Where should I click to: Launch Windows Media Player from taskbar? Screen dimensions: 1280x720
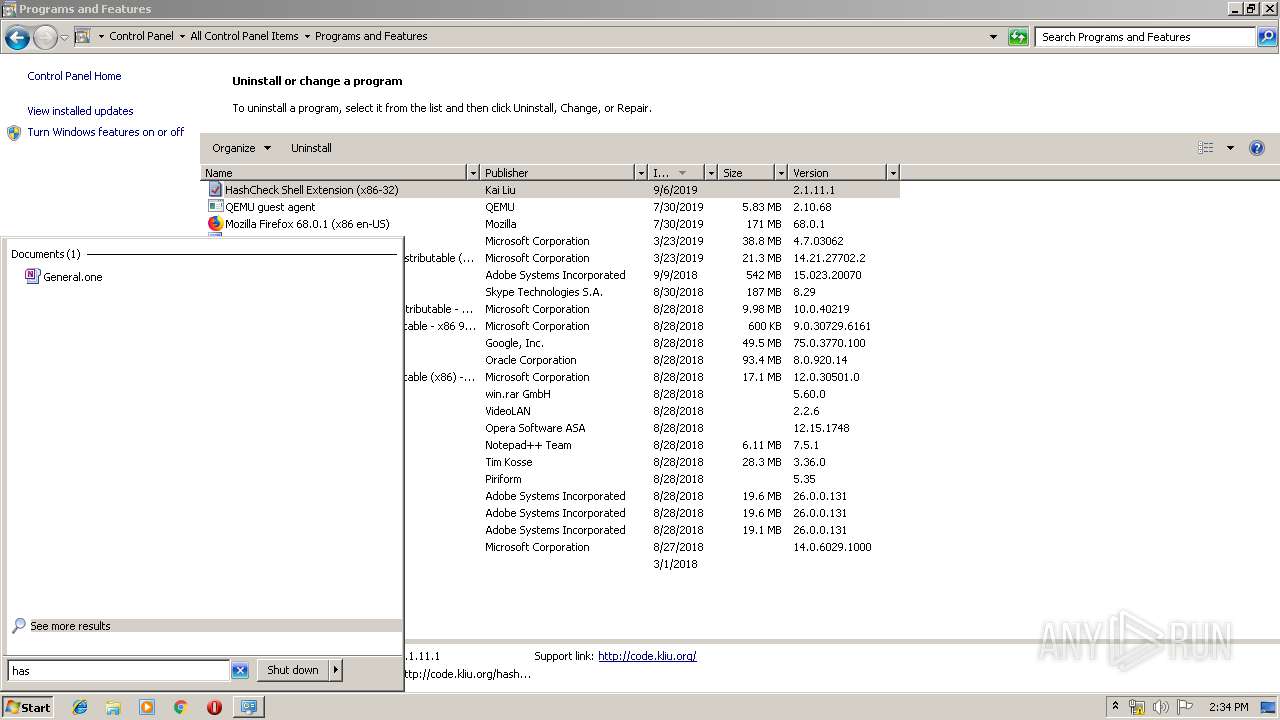tap(147, 707)
